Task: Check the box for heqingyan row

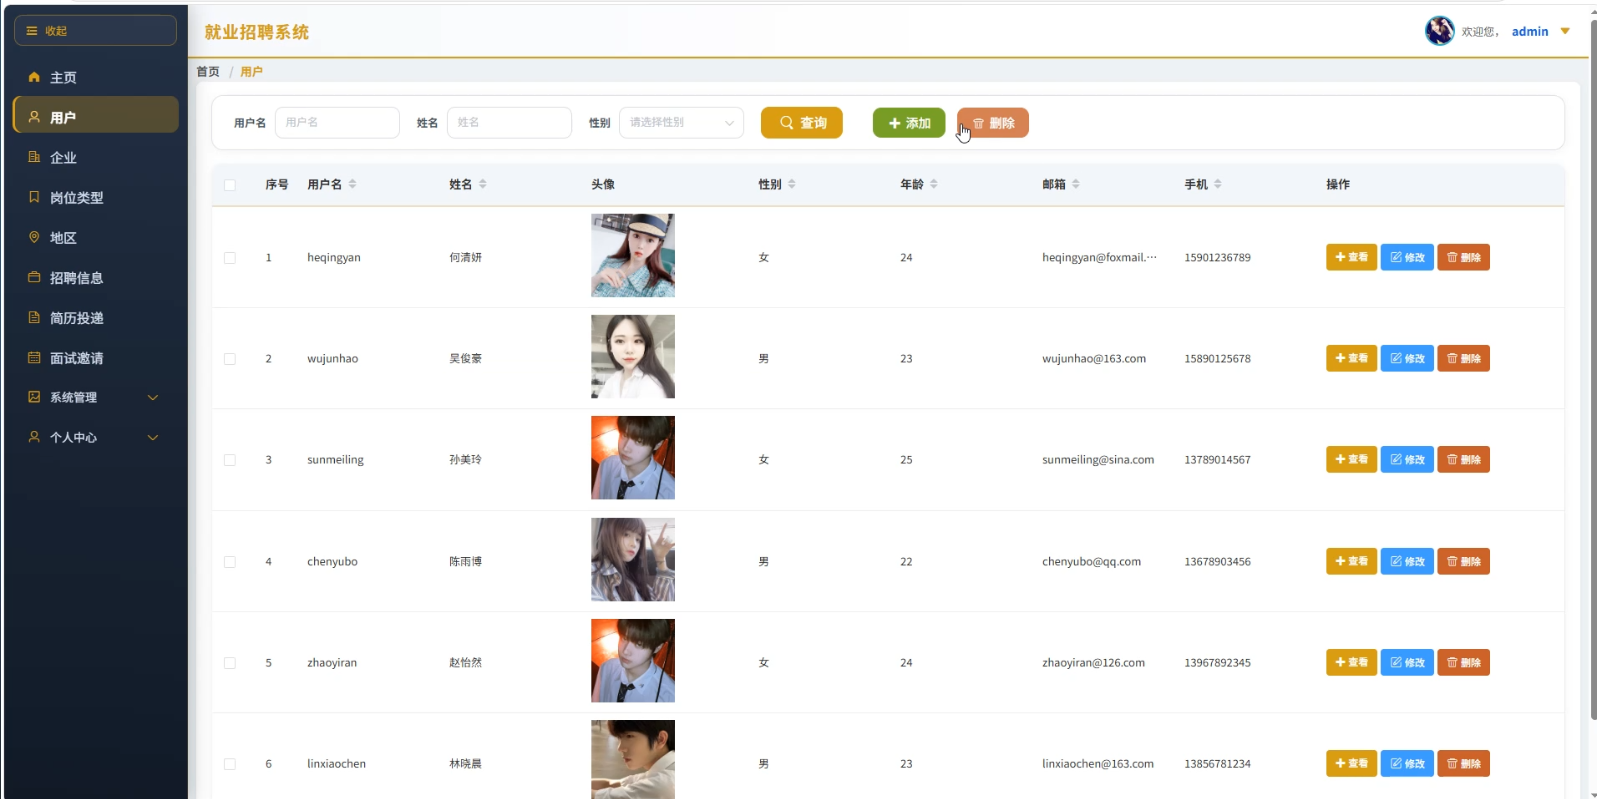Action: click(x=230, y=258)
